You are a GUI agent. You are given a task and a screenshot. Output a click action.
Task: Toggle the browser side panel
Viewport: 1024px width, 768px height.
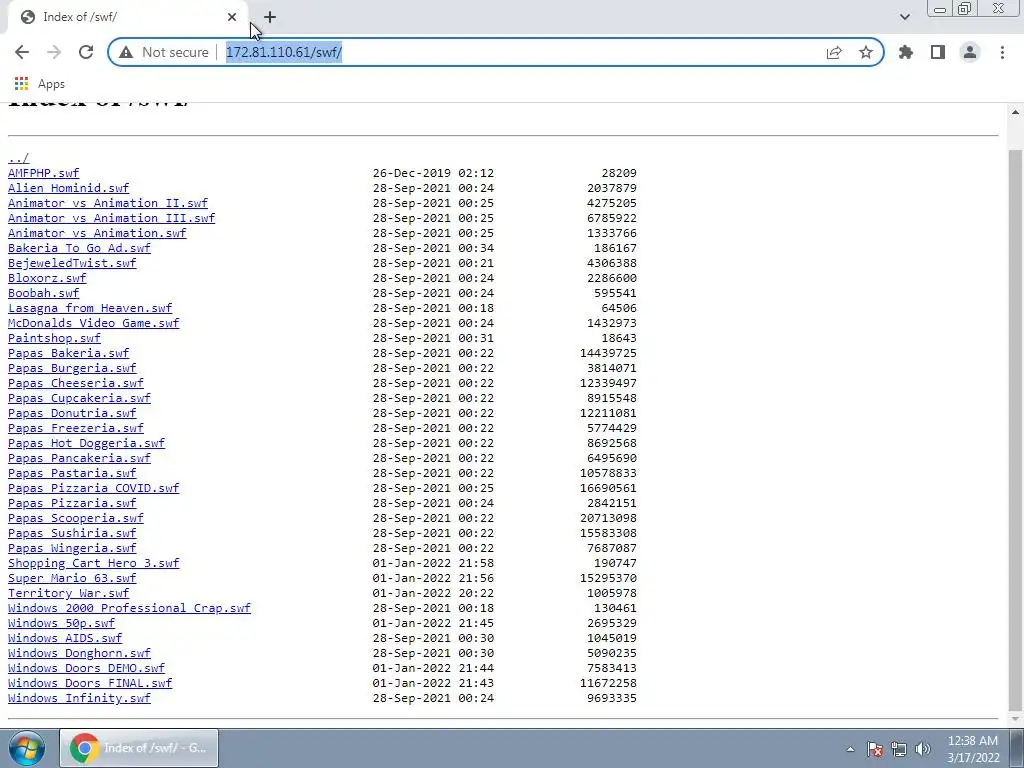click(938, 52)
